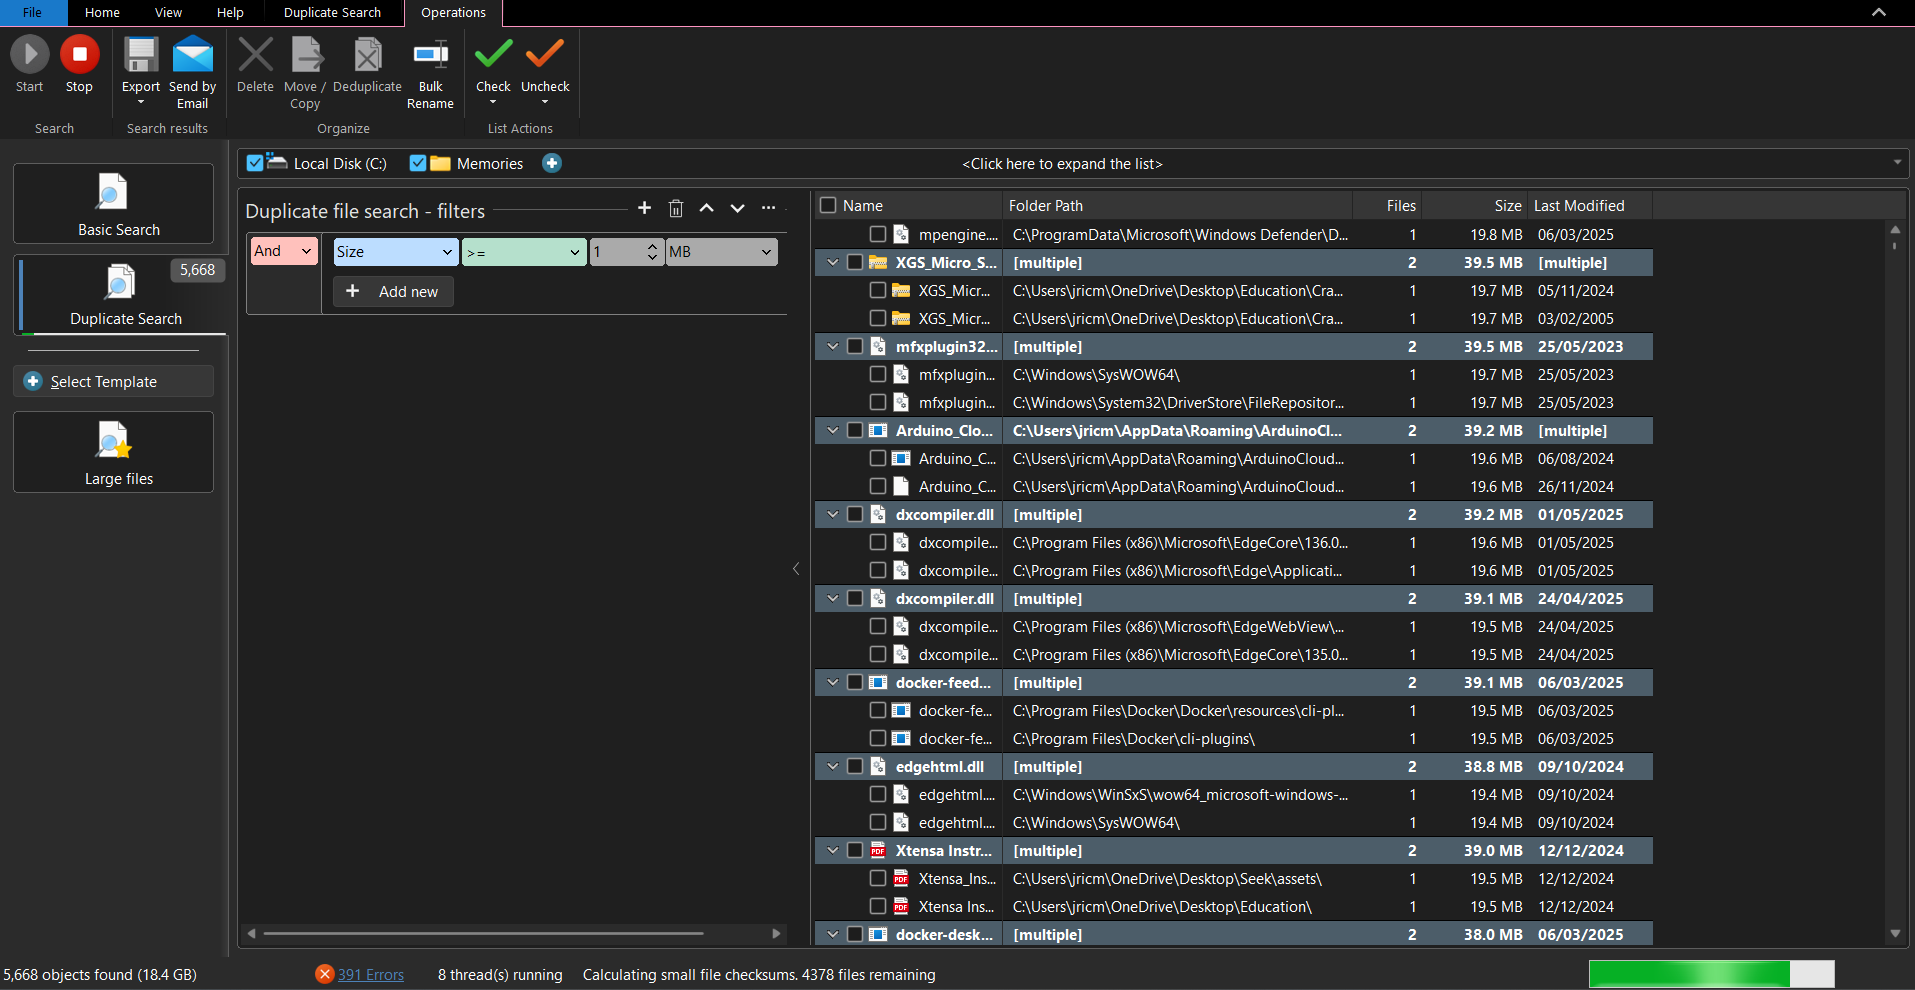Open the 391 Errors link
This screenshot has width=1915, height=990.
370,975
